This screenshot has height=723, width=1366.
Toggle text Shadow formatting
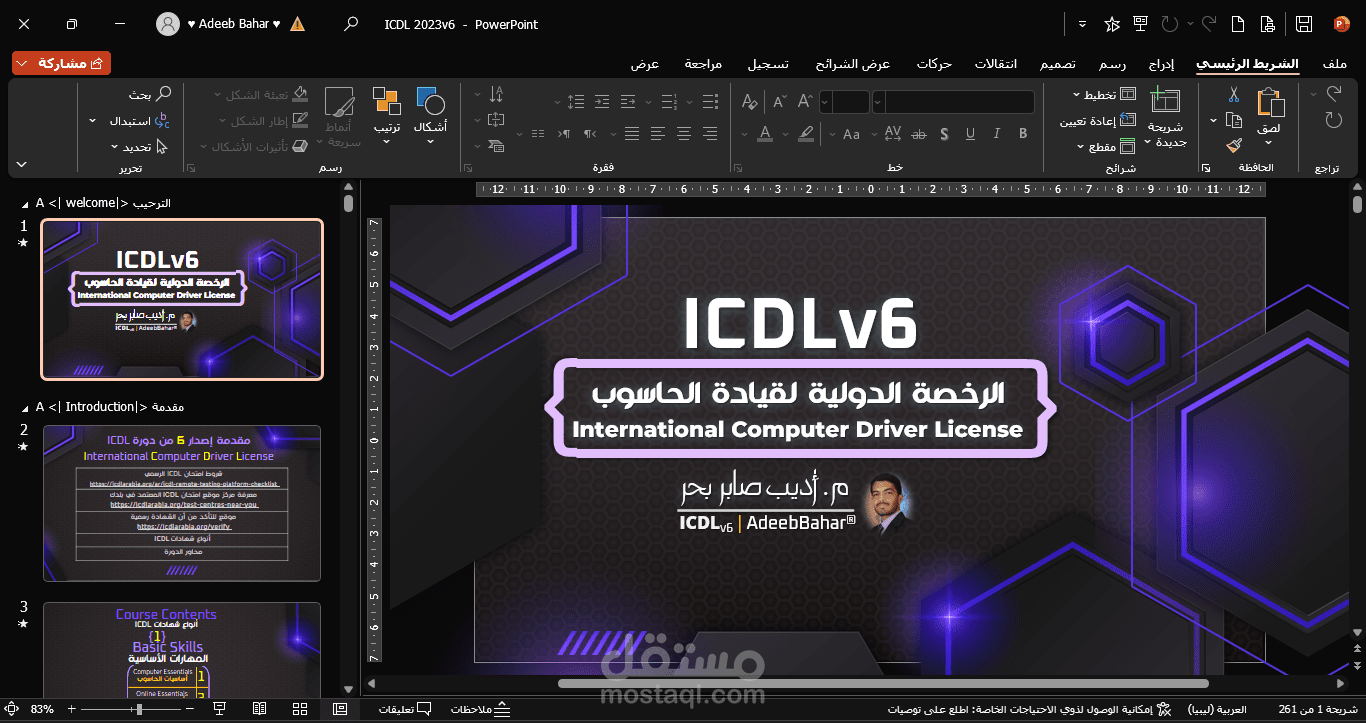[x=945, y=133]
